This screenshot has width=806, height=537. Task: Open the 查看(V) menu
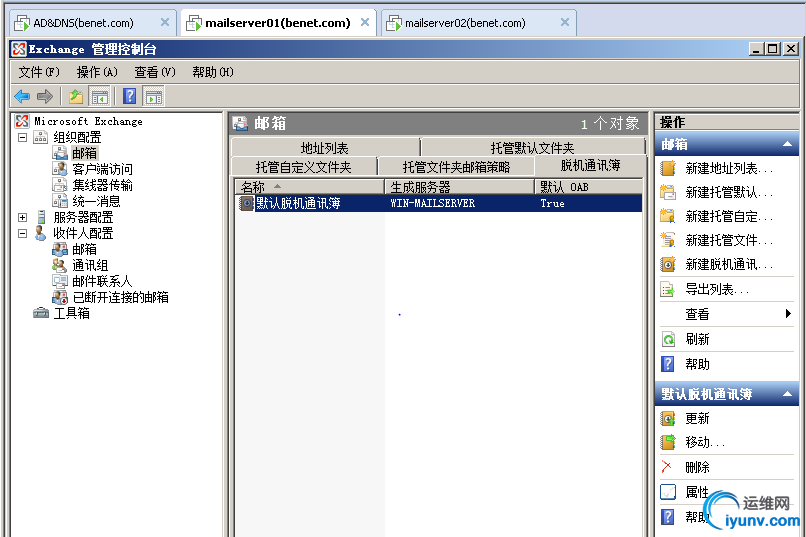pyautogui.click(x=155, y=72)
